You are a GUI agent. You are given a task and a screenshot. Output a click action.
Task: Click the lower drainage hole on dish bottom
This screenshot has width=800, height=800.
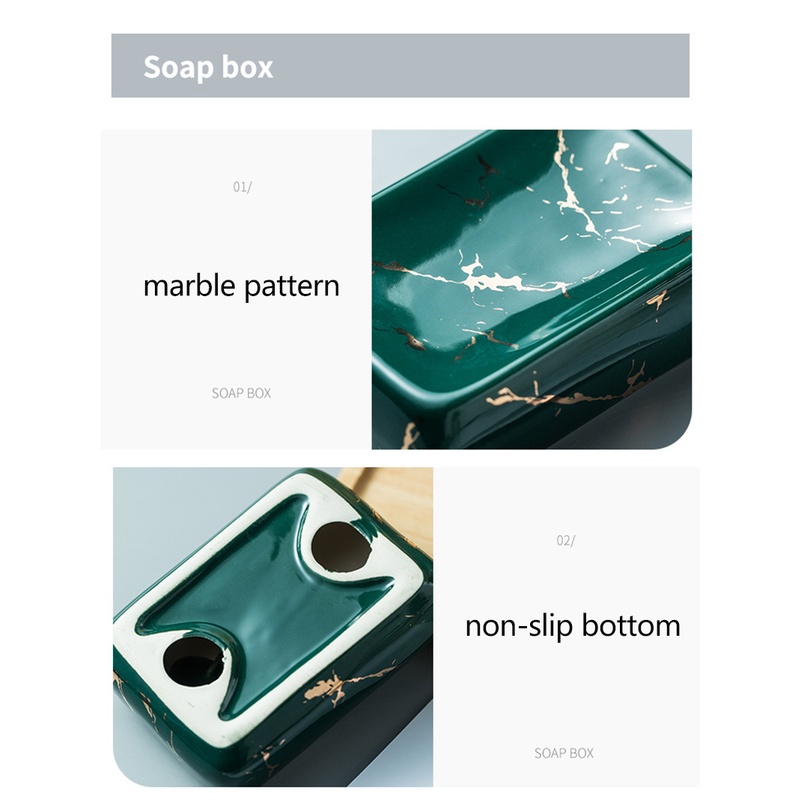tap(193, 661)
